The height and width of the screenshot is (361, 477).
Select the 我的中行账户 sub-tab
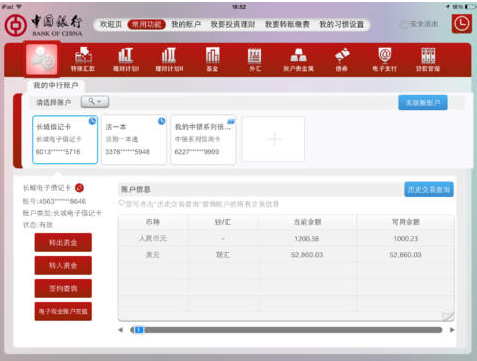point(56,86)
